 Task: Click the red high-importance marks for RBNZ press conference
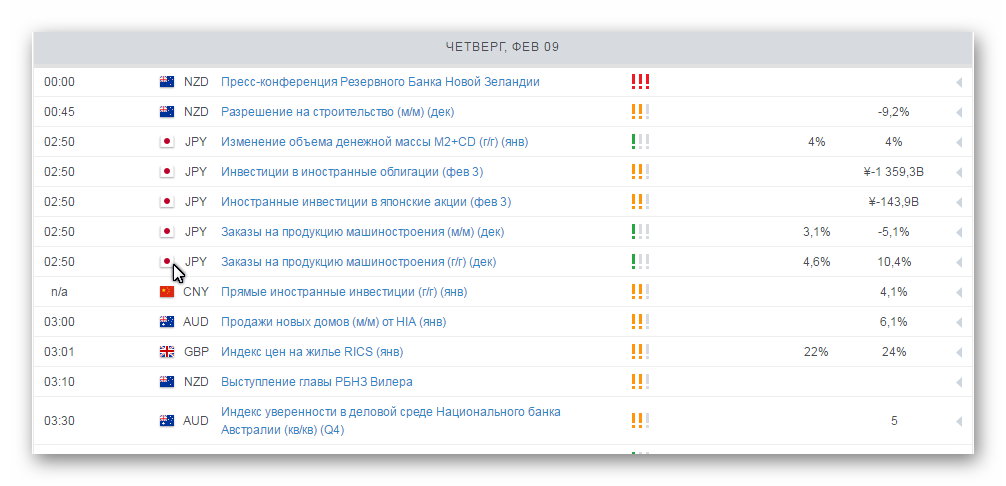tap(640, 81)
